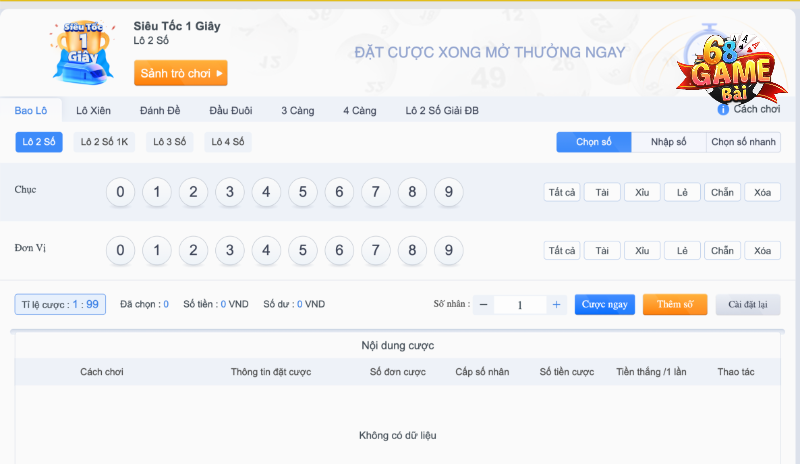Switch to the Lô Xiên tab
Image resolution: width=800 pixels, height=464 pixels.
point(92,110)
